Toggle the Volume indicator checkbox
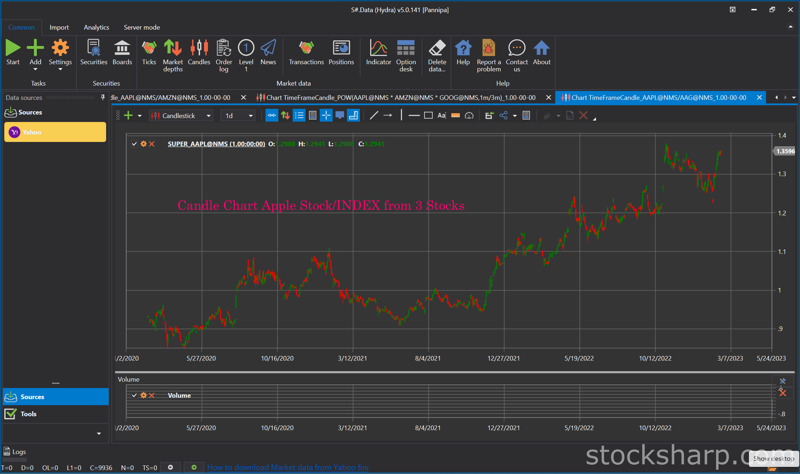800x474 pixels. 134,395
